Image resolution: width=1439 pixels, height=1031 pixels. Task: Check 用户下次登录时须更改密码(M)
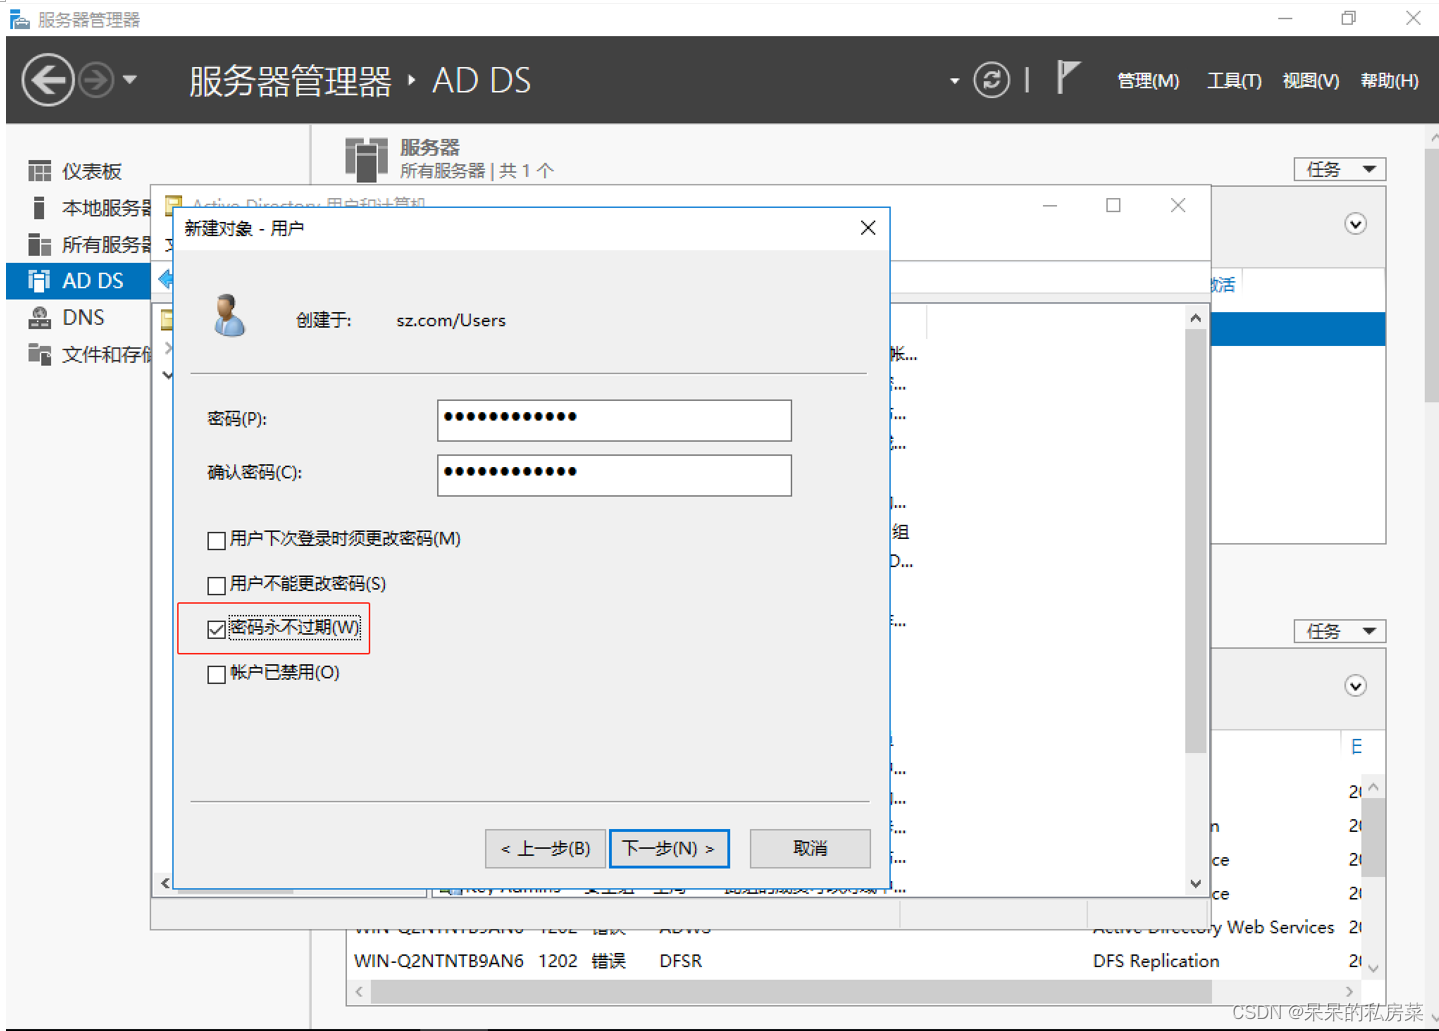click(x=216, y=541)
